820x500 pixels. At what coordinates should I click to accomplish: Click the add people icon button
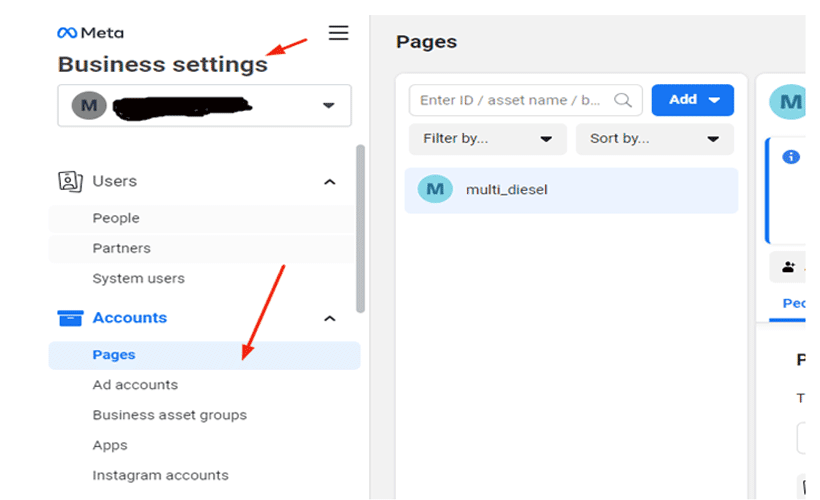tap(790, 267)
